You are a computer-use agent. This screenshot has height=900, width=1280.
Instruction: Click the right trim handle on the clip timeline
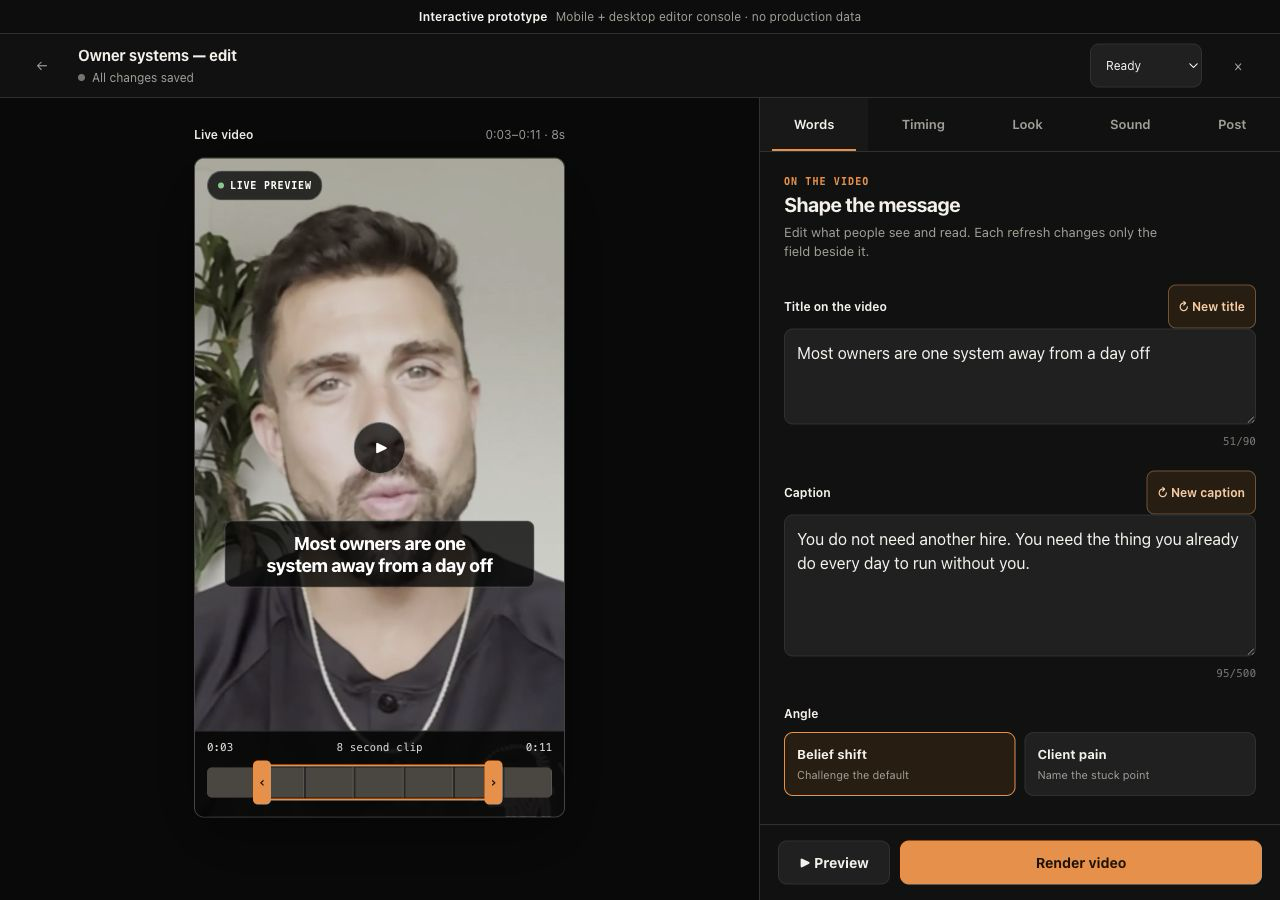[x=493, y=782]
